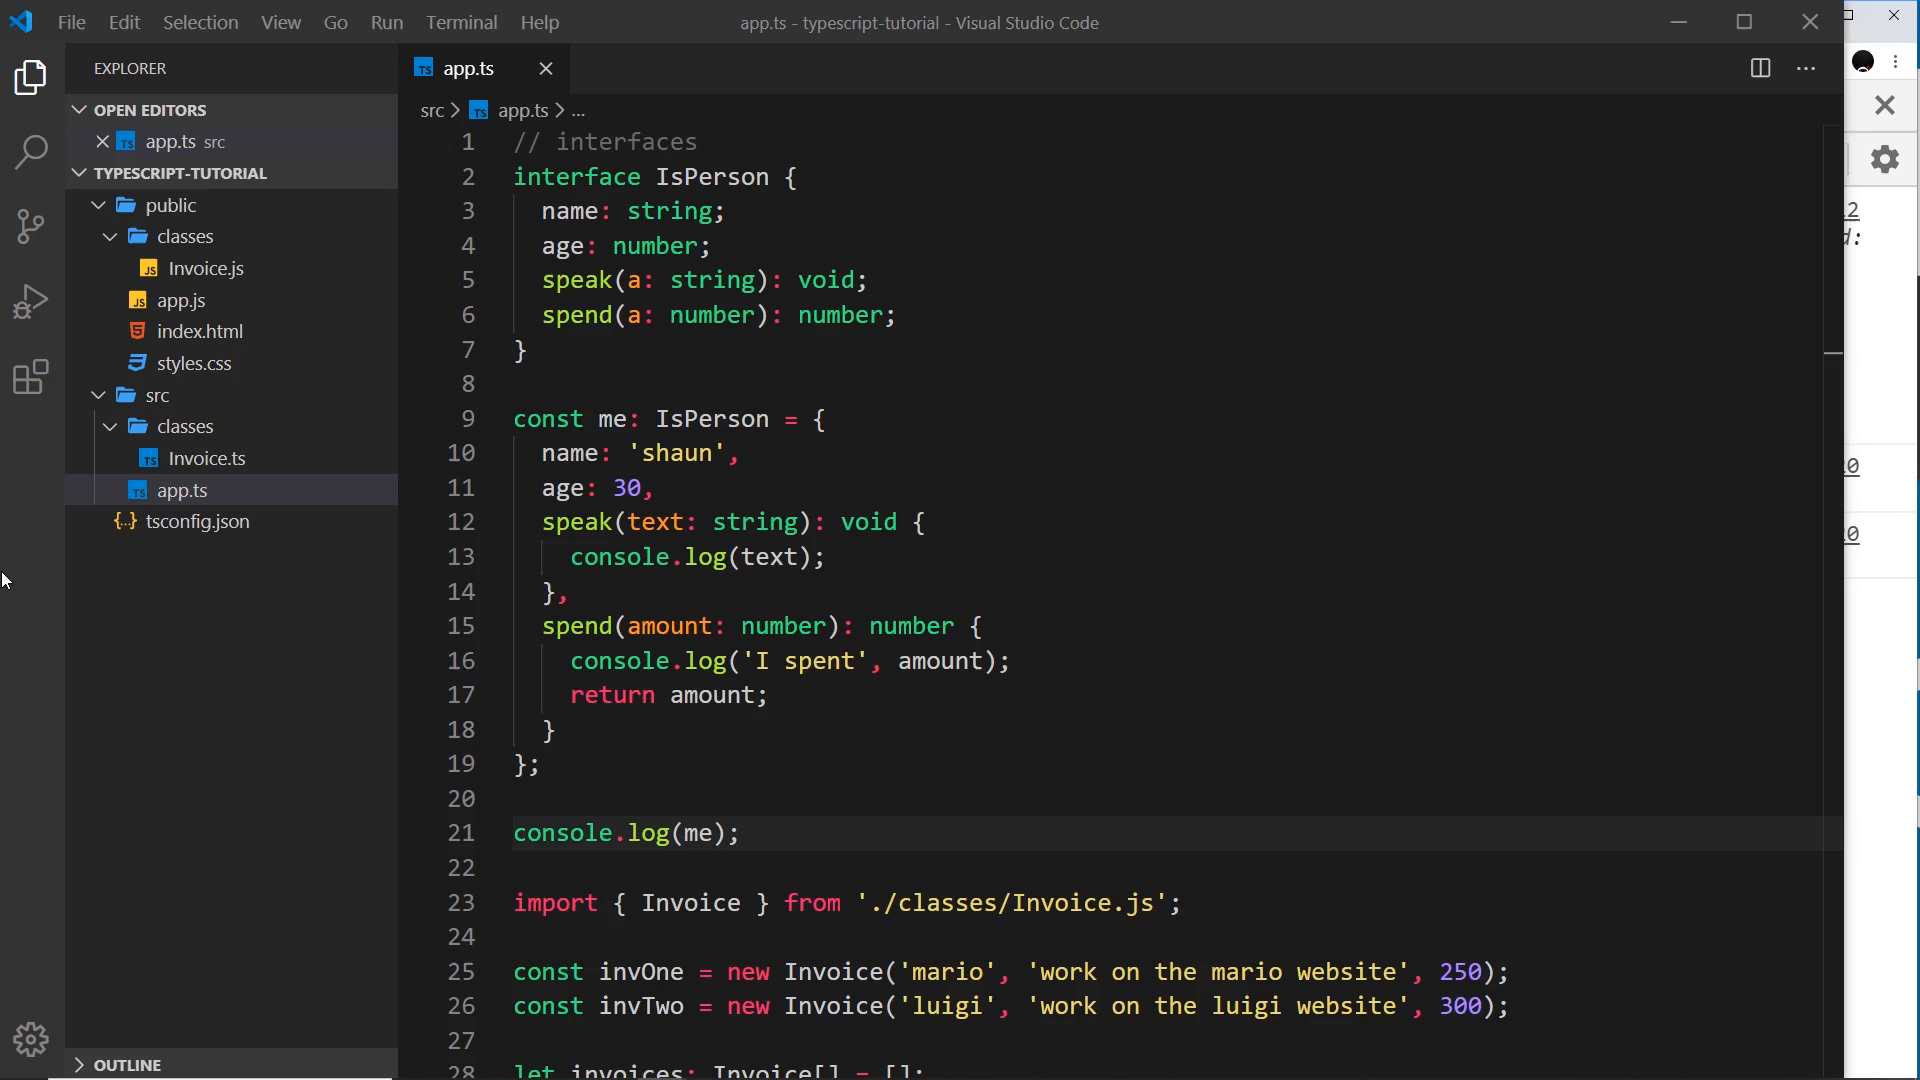1920x1080 pixels.
Task: Split the editor to the right
Action: [1760, 68]
